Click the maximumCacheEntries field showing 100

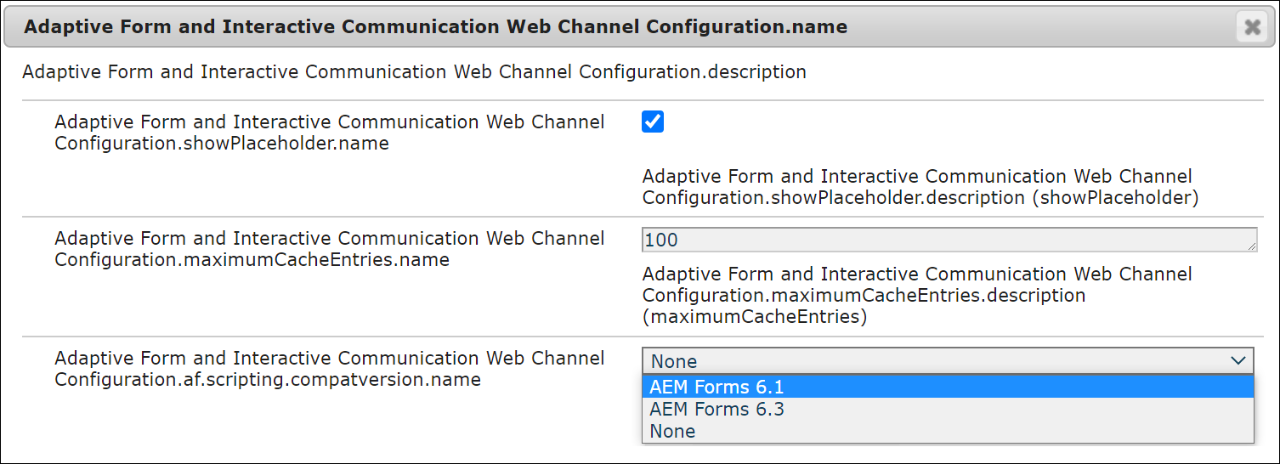(x=949, y=240)
